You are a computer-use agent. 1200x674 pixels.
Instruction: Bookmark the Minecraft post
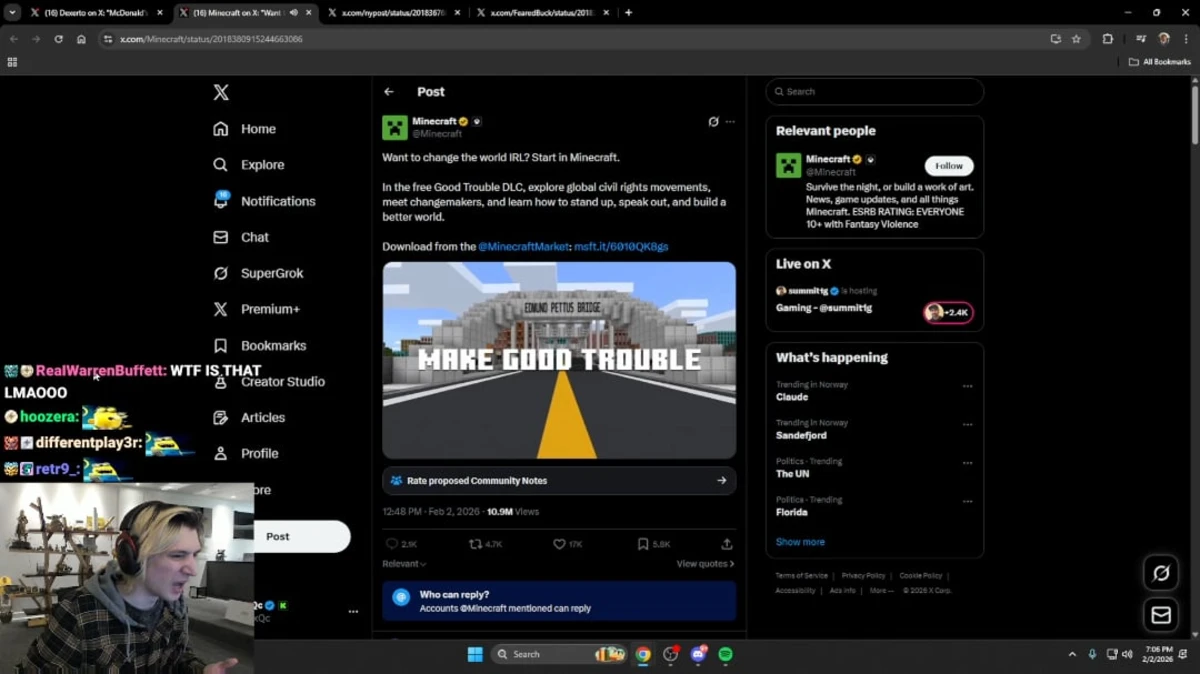tap(643, 544)
